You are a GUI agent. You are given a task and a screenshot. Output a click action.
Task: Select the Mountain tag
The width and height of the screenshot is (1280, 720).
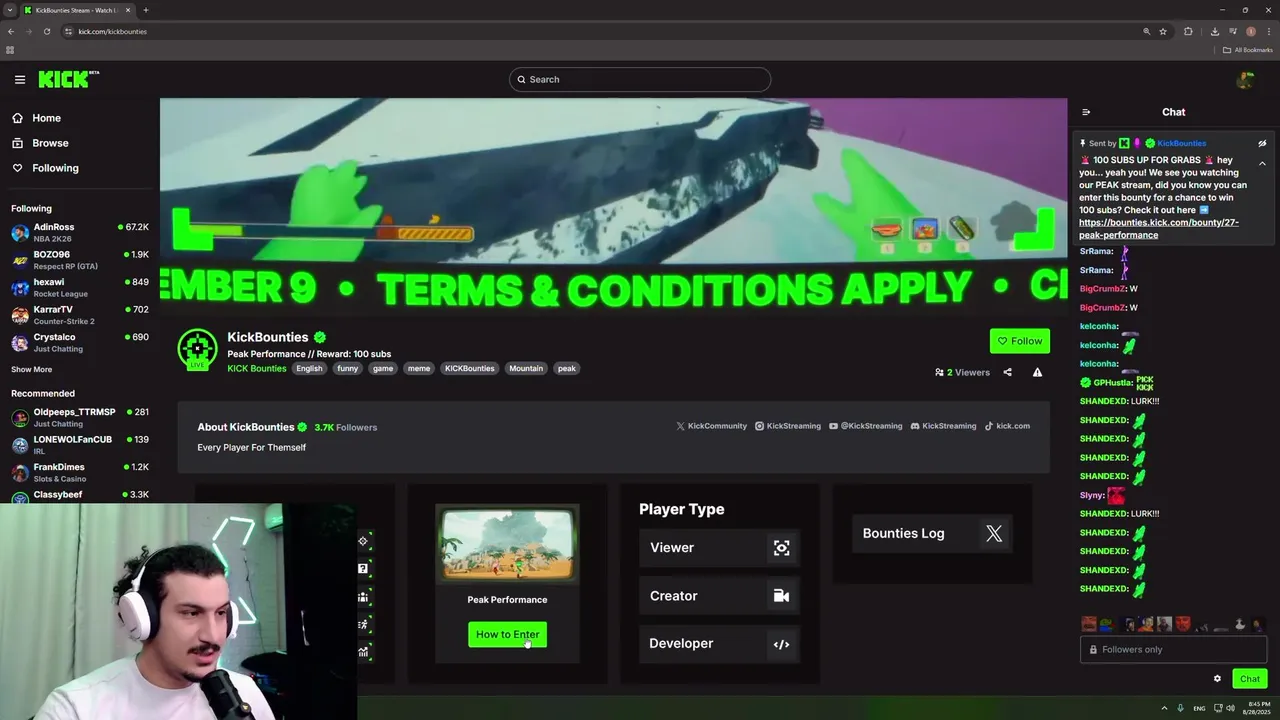pos(526,368)
